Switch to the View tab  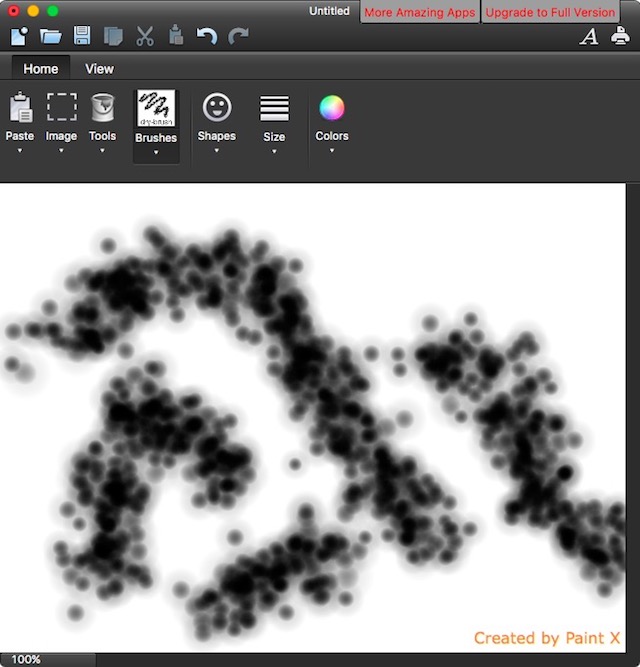[100, 68]
